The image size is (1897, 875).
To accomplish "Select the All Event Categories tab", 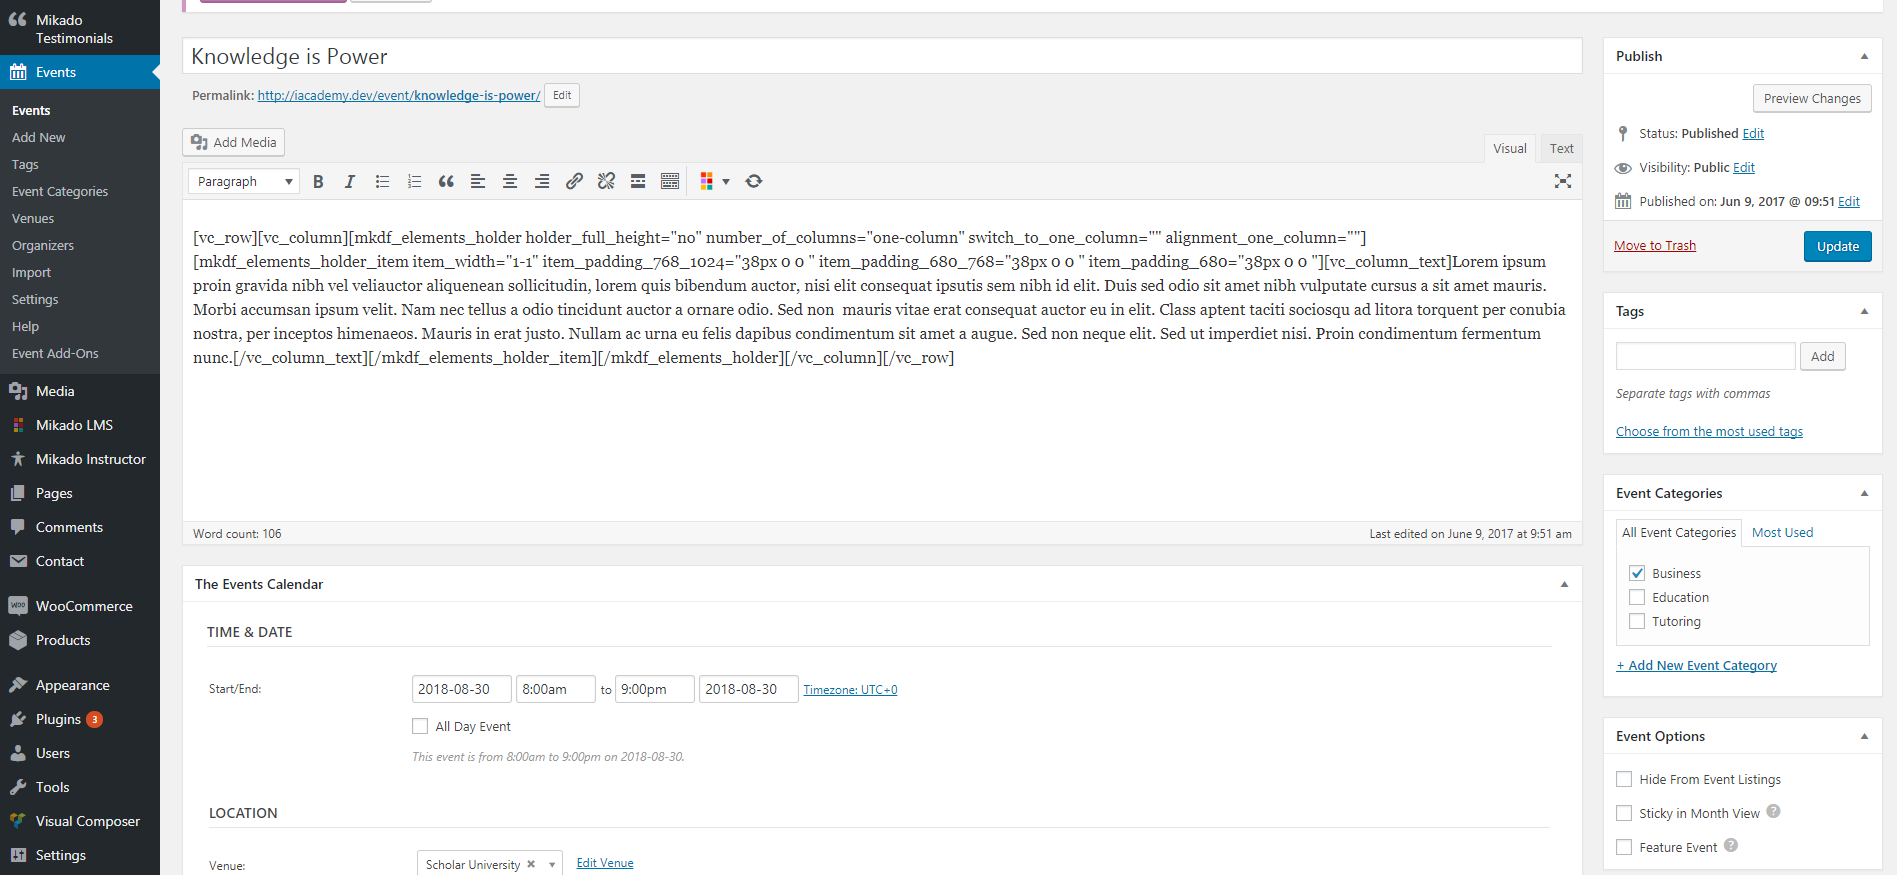I will click(1679, 532).
